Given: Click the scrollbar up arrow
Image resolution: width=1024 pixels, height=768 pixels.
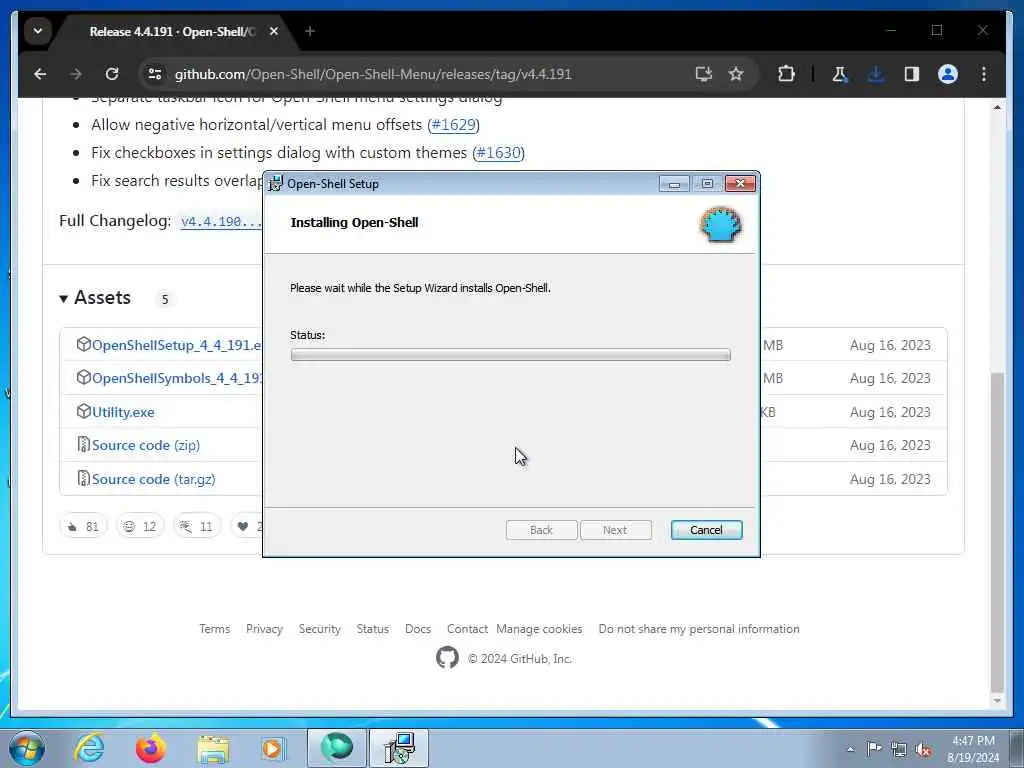Looking at the screenshot, I should tap(997, 107).
